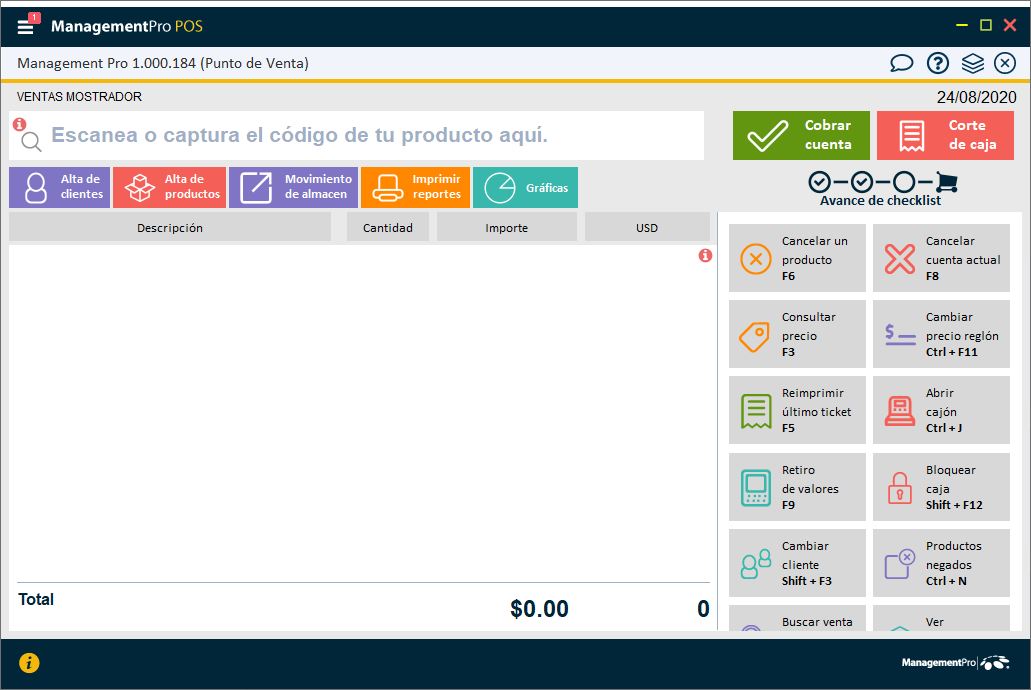Click the ManagementPro POS title text
Image resolution: width=1031 pixels, height=690 pixels.
pos(127,26)
